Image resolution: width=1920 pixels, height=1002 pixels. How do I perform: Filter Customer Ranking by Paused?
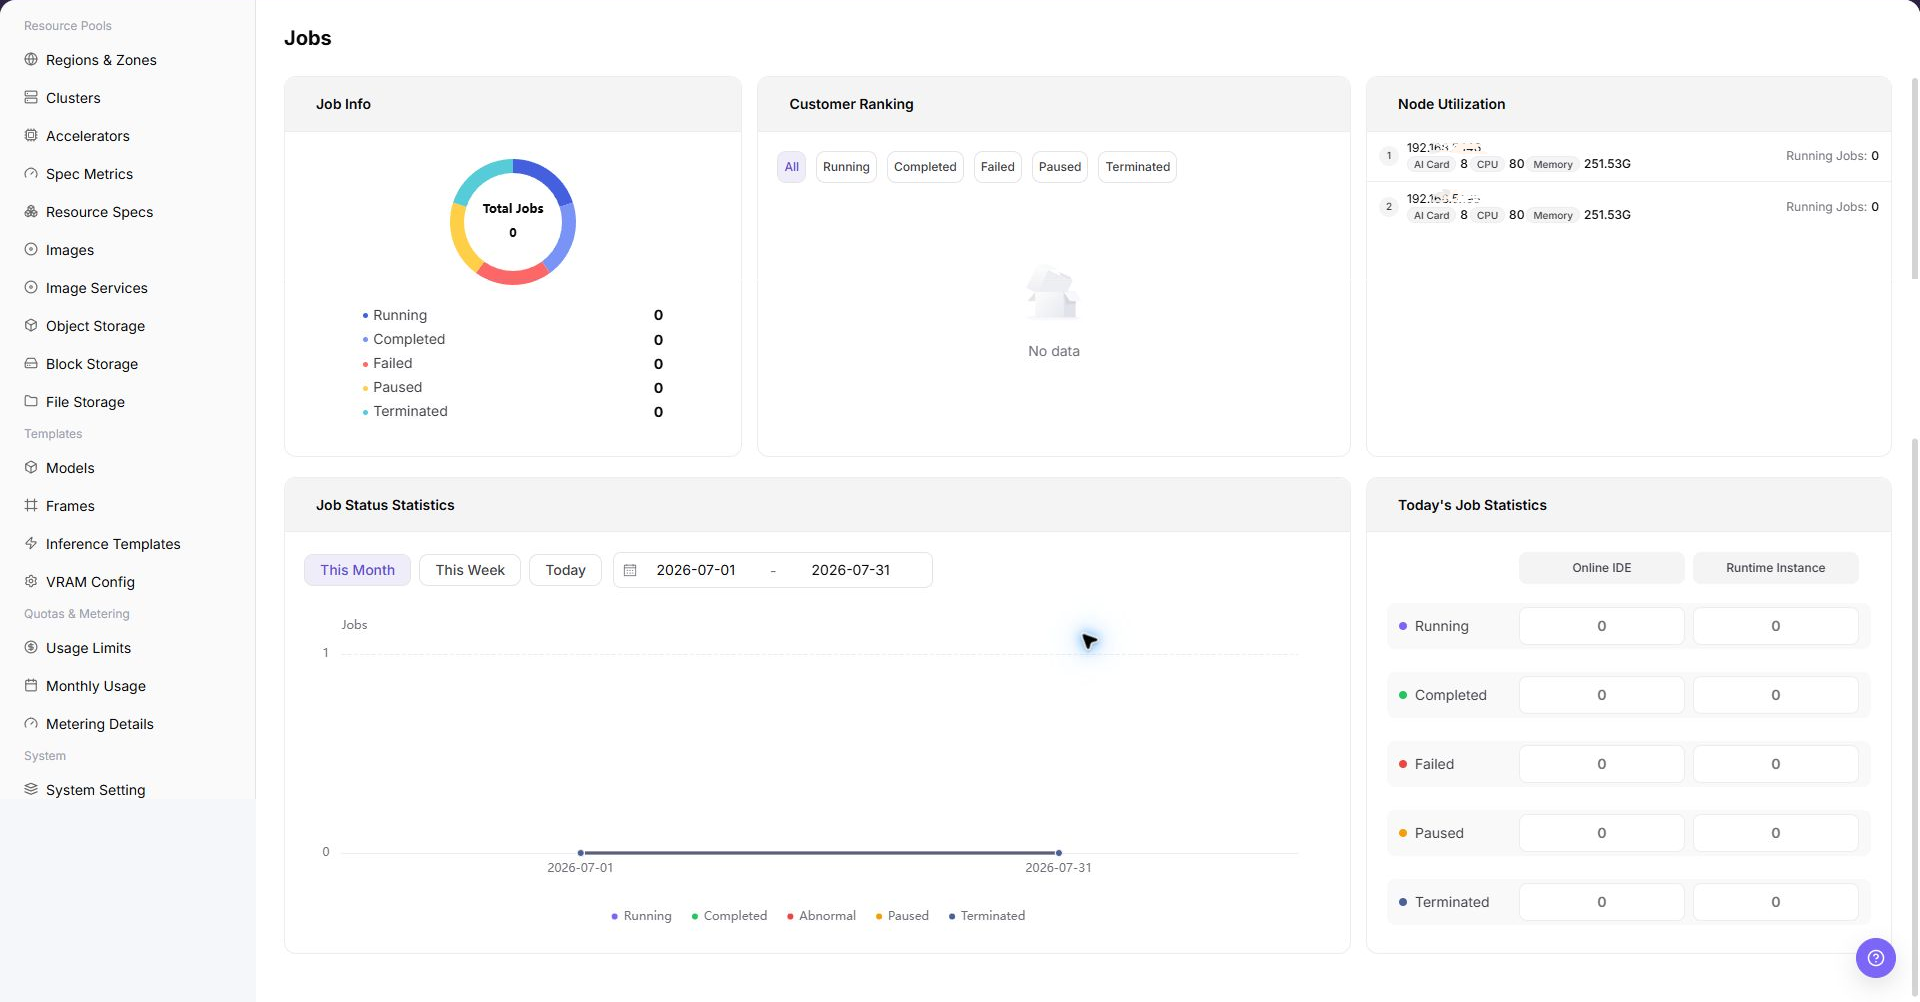(1060, 167)
